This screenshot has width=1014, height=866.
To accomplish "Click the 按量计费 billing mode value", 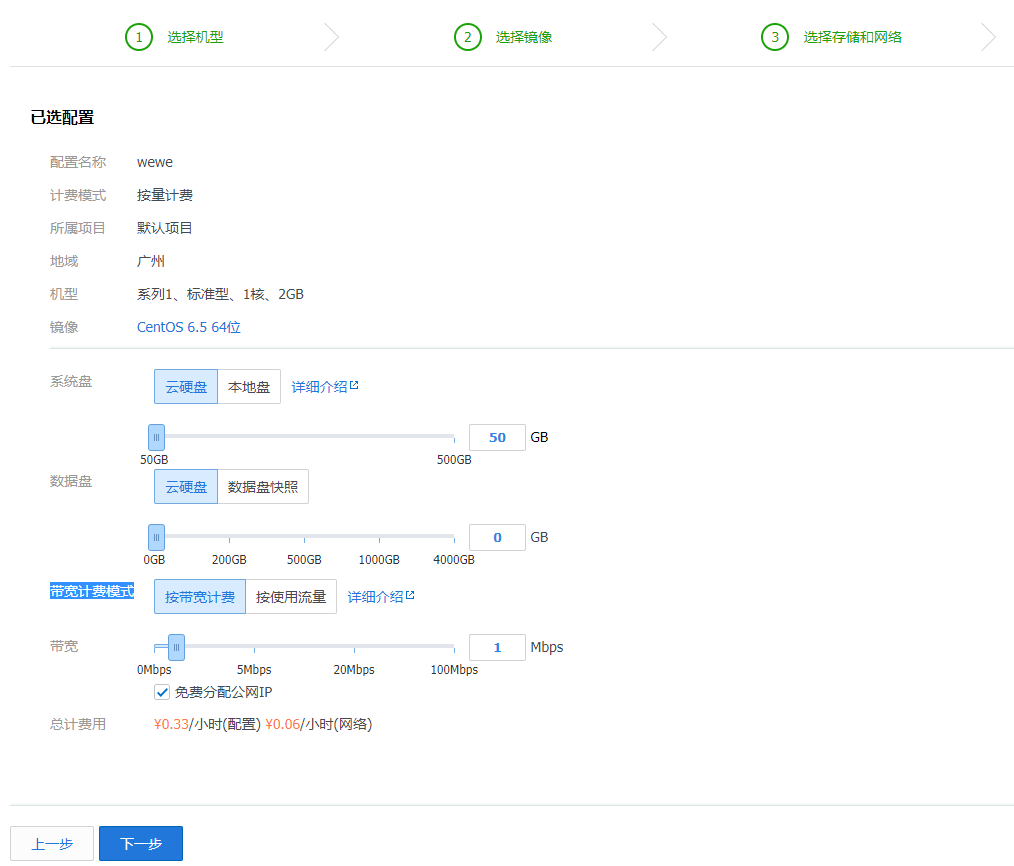I will pos(165,195).
